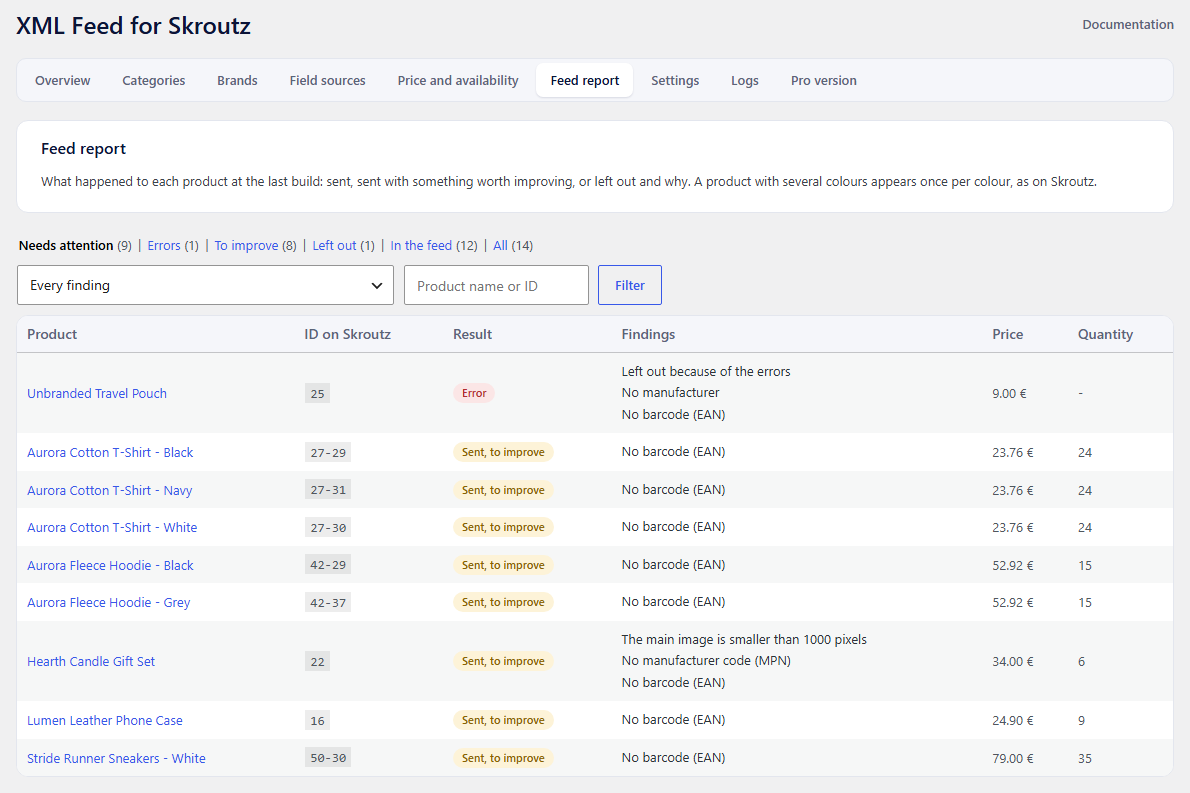Screen dimensions: 1190x793
Task: Click the Findings column header
Action: tap(648, 335)
